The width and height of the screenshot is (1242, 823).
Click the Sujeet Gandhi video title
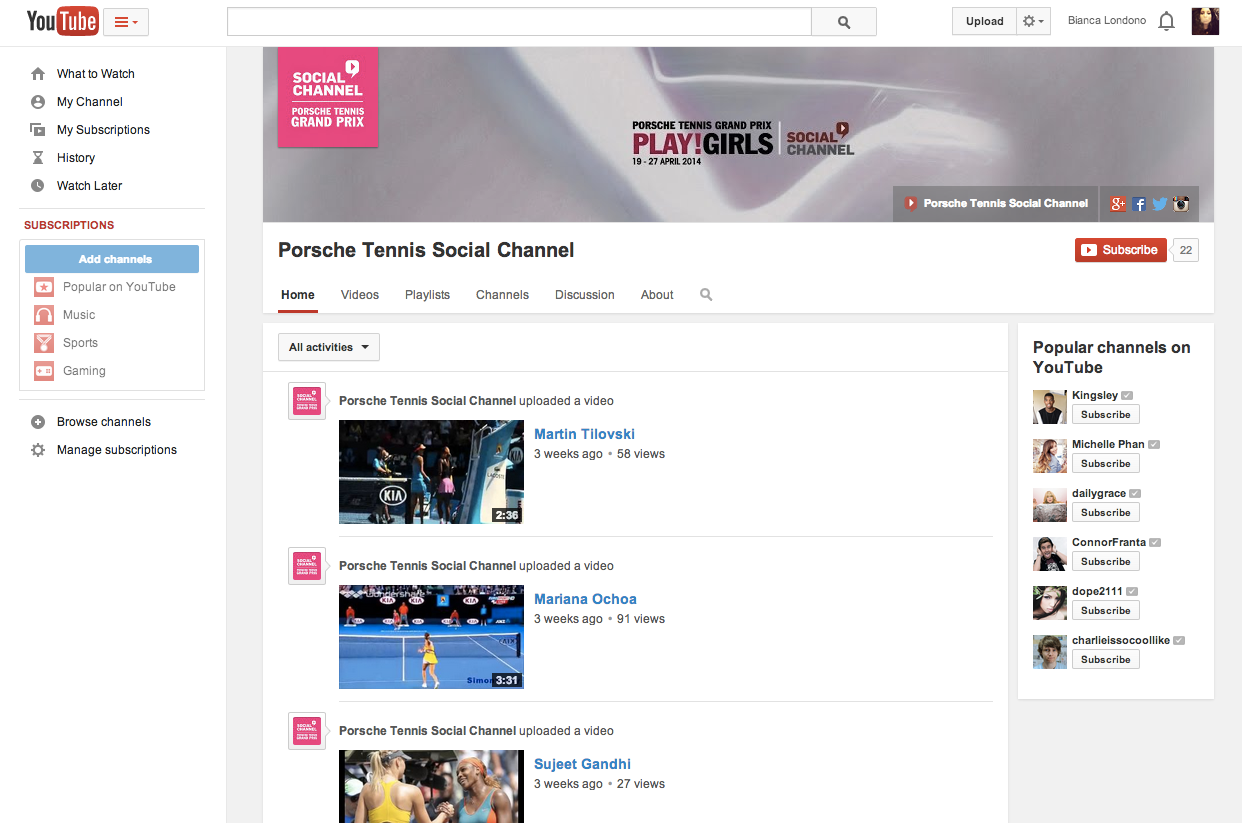pyautogui.click(x=582, y=764)
